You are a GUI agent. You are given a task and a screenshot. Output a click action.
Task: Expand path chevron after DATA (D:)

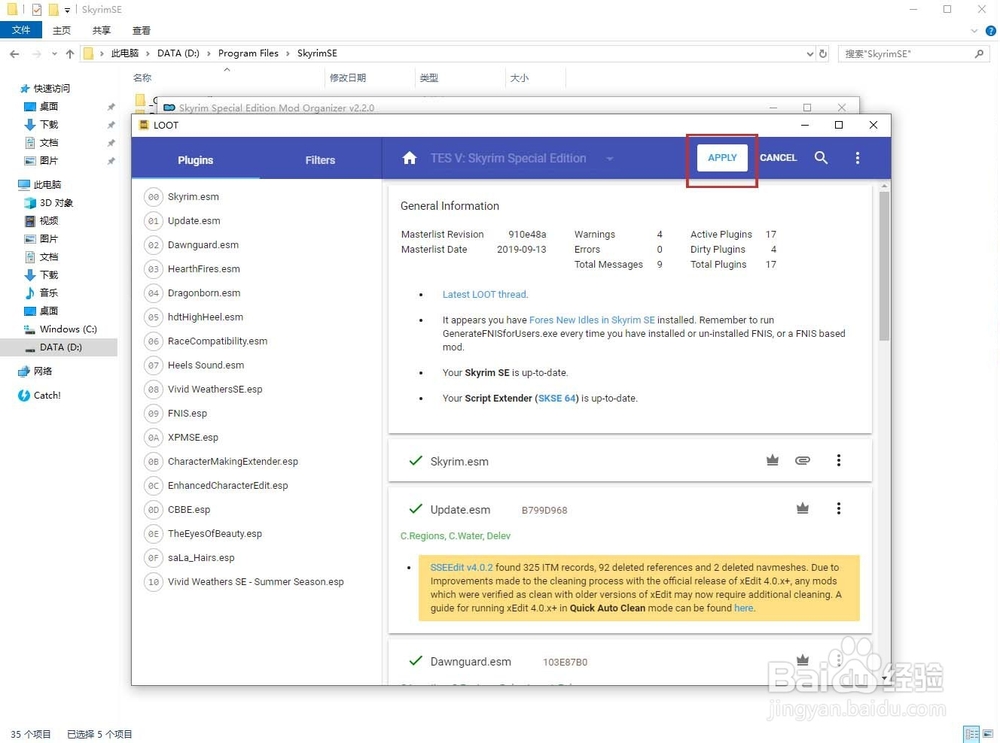click(209, 54)
